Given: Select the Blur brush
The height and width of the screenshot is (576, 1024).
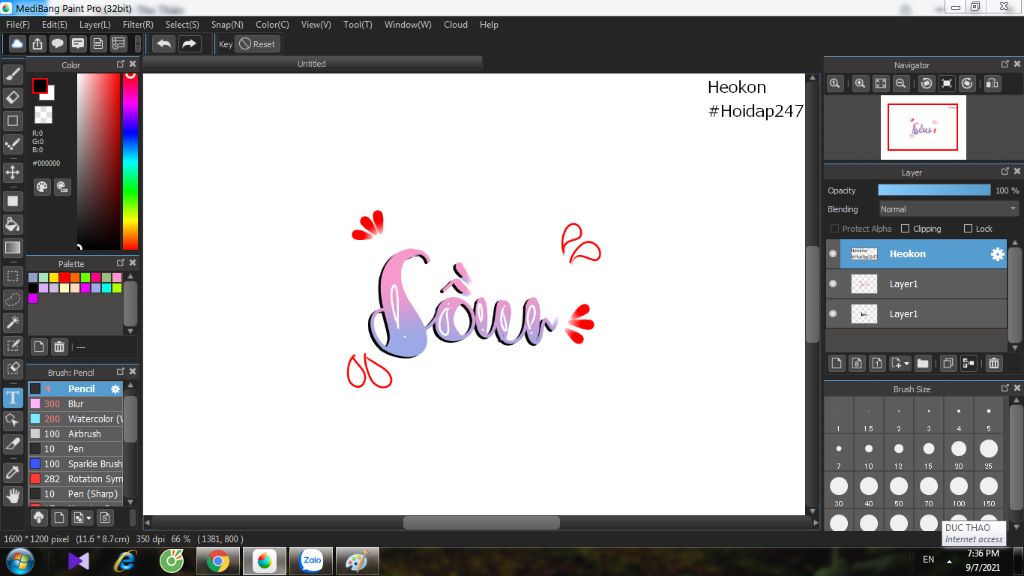Looking at the screenshot, I should [x=76, y=404].
